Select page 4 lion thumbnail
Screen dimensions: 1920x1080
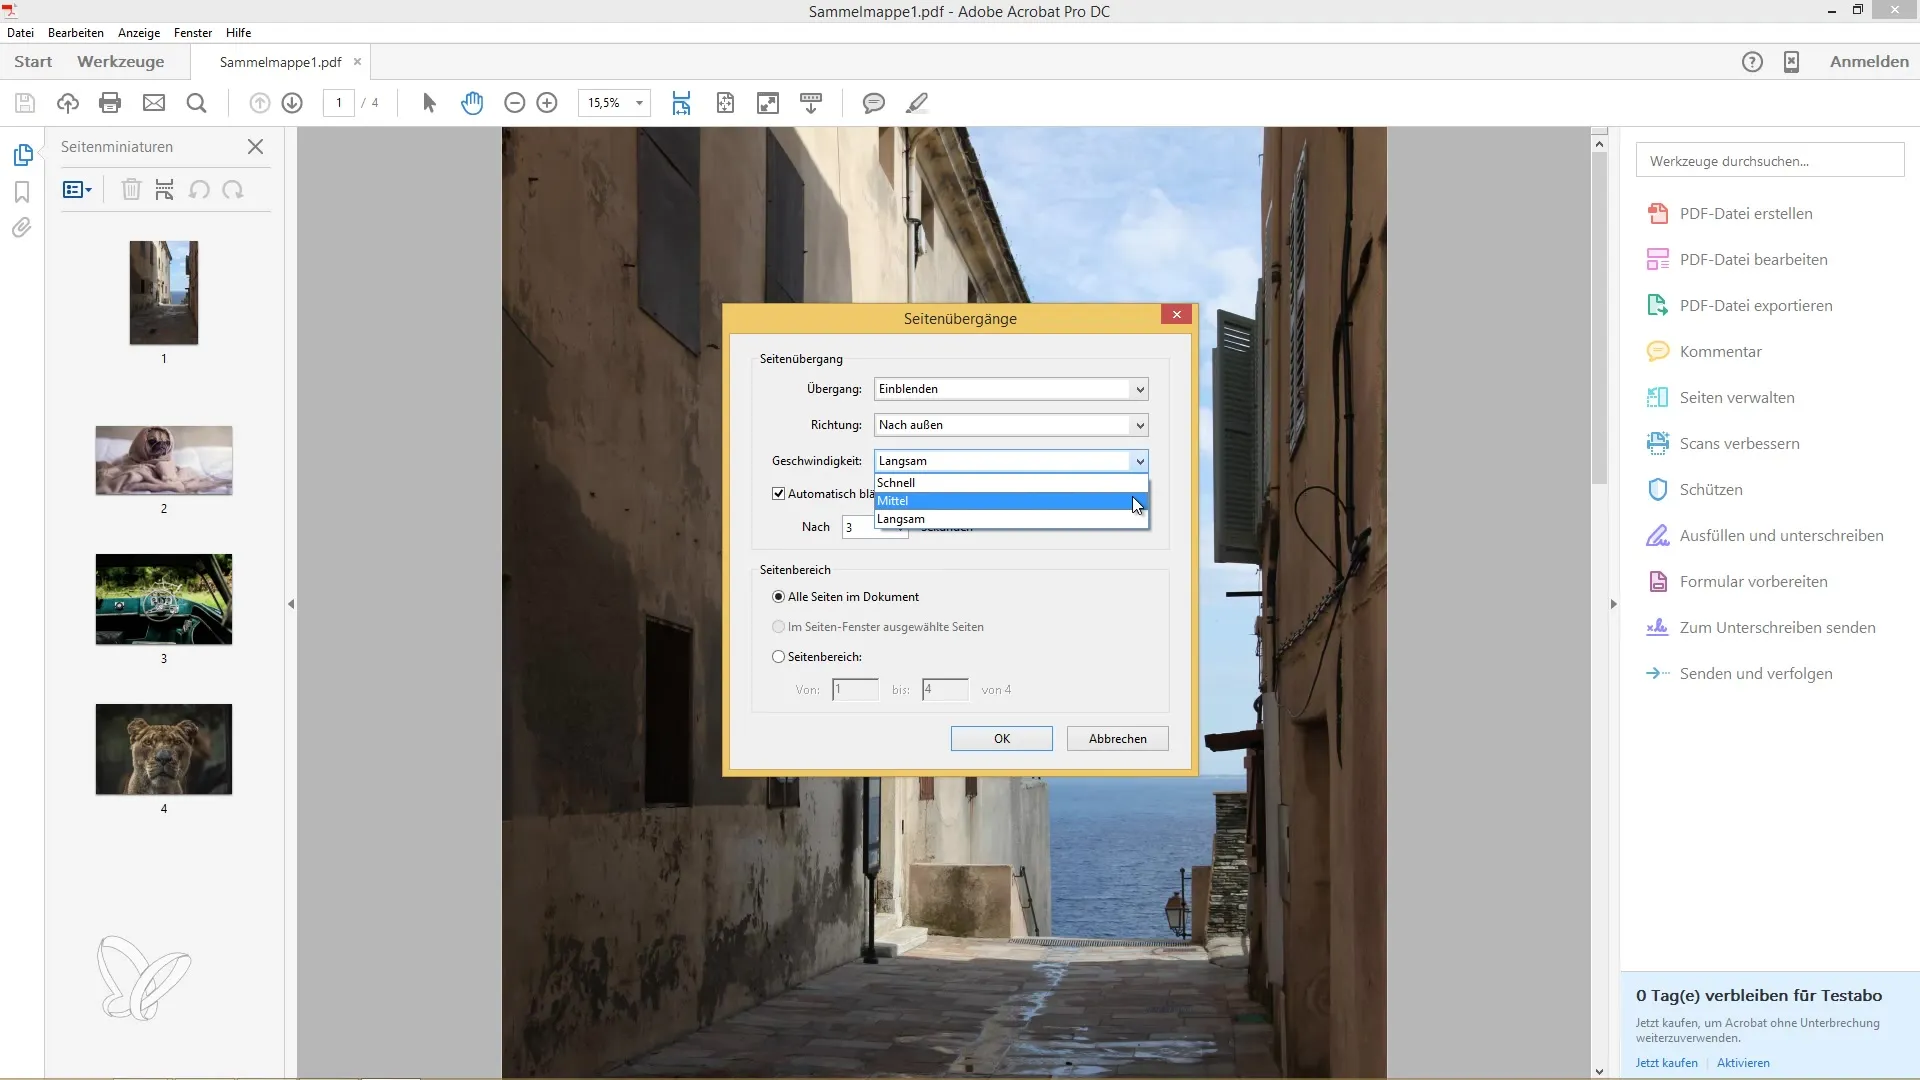tap(164, 750)
